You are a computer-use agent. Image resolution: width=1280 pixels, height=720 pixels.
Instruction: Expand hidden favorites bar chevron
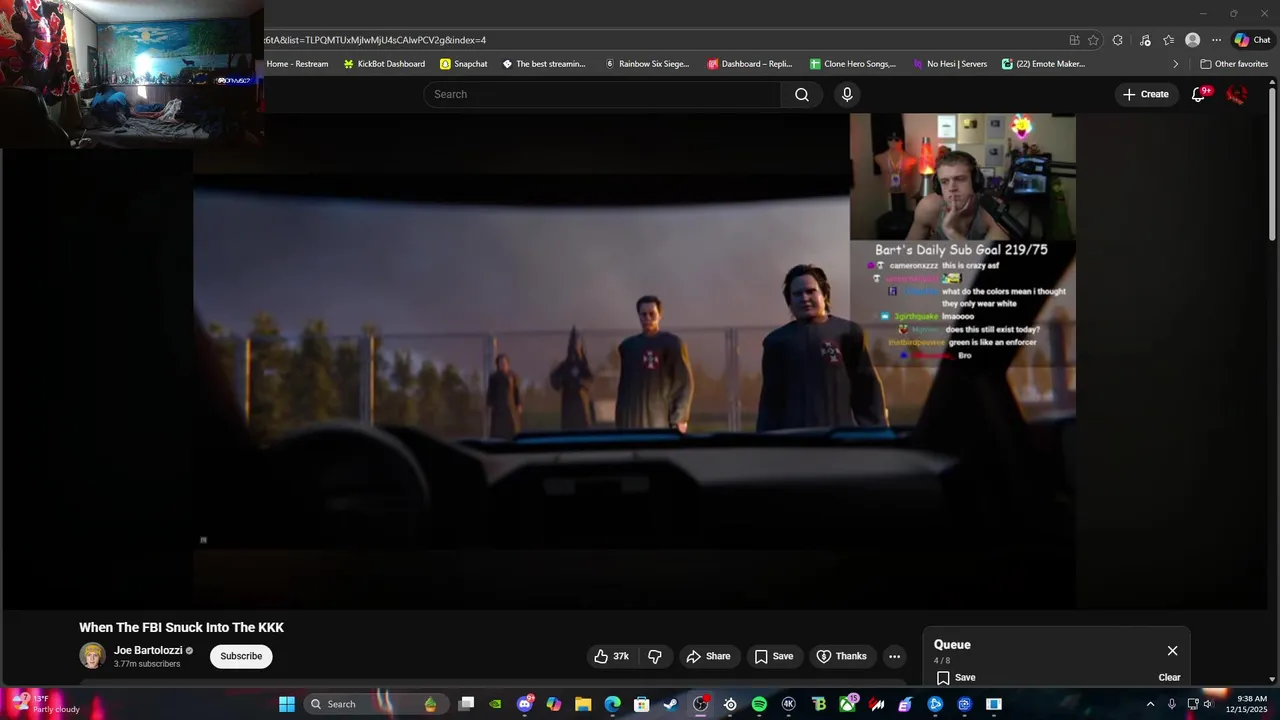(x=1175, y=64)
